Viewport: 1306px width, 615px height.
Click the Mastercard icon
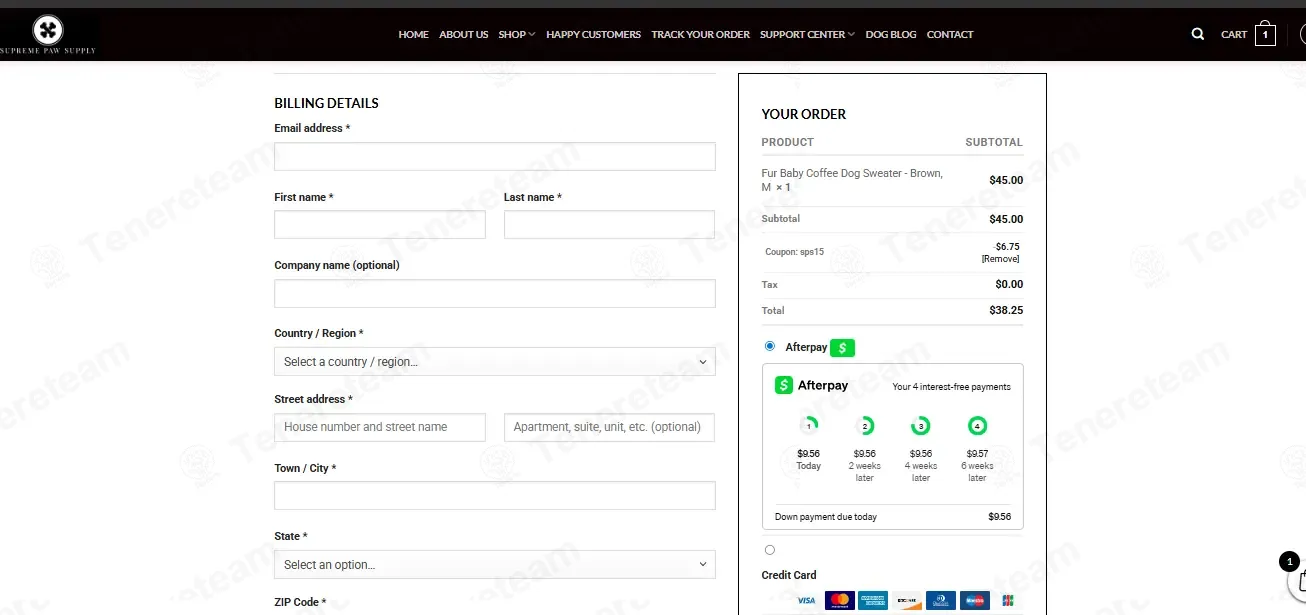[840, 601]
